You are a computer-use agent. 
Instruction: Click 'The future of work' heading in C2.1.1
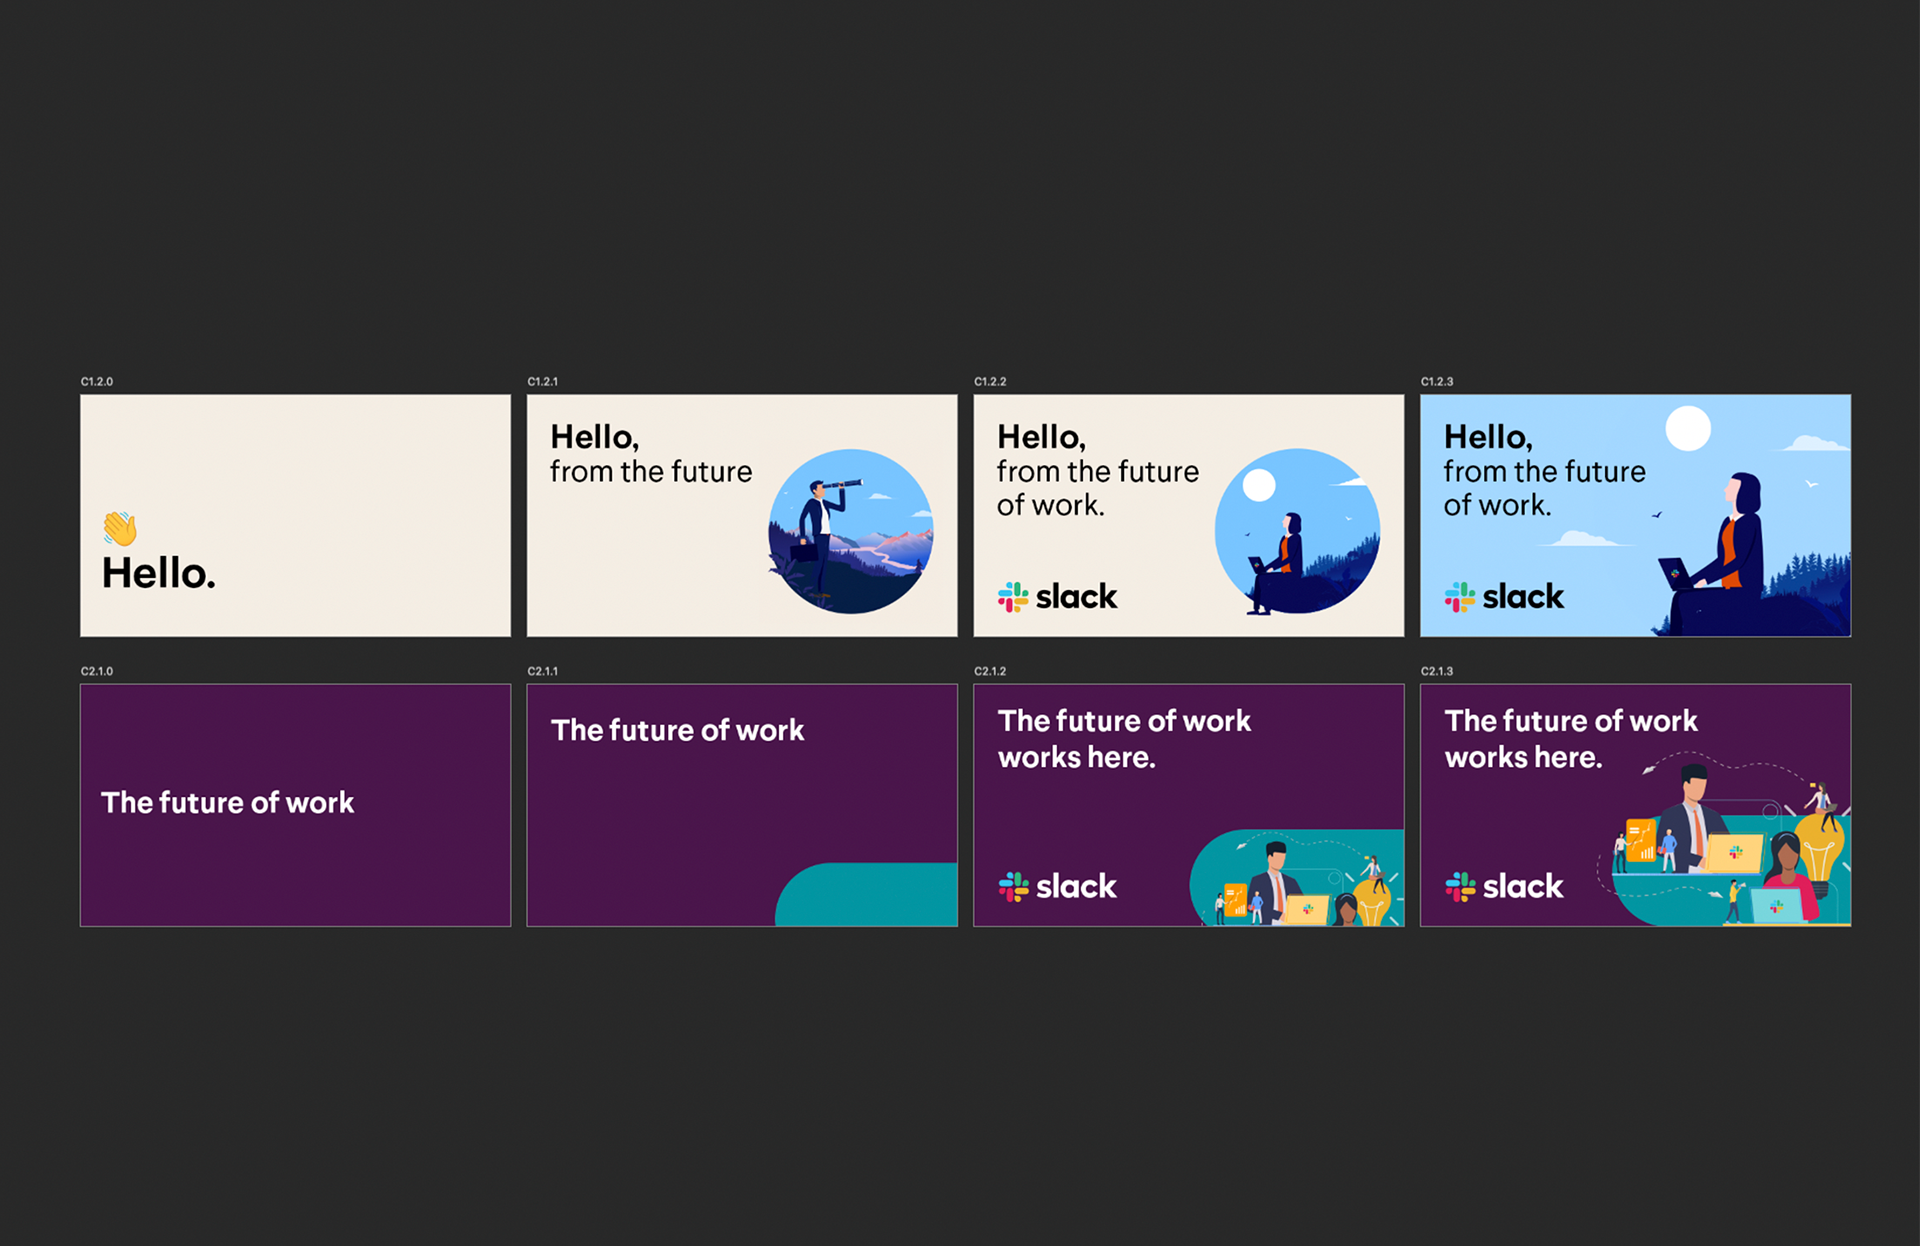click(x=677, y=730)
